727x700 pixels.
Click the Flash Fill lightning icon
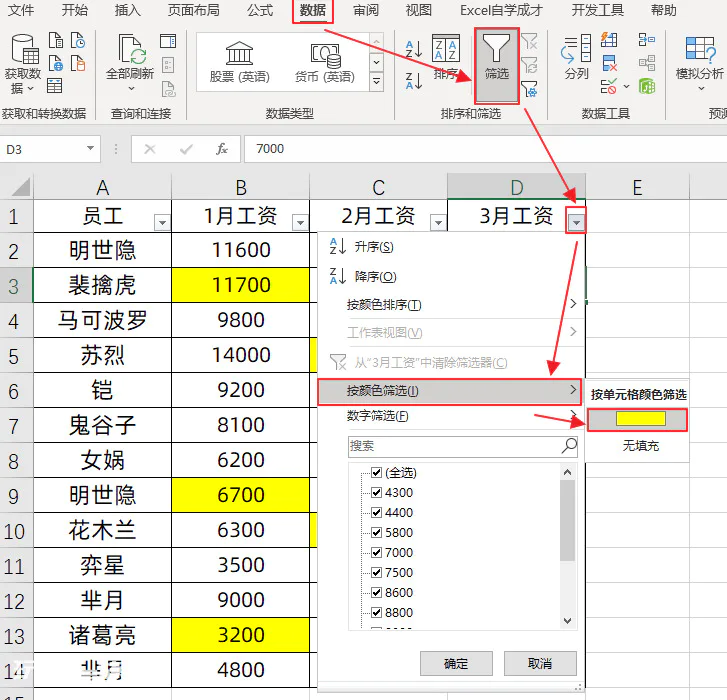(609, 40)
